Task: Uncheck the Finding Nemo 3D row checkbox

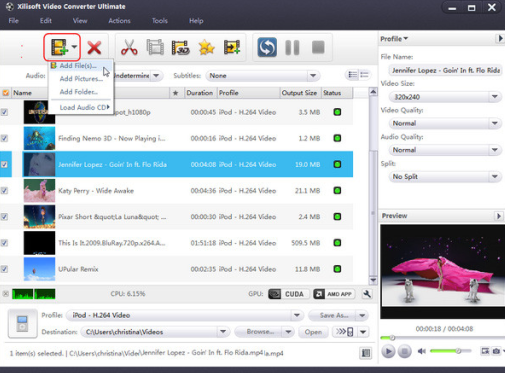Action: tap(4, 138)
